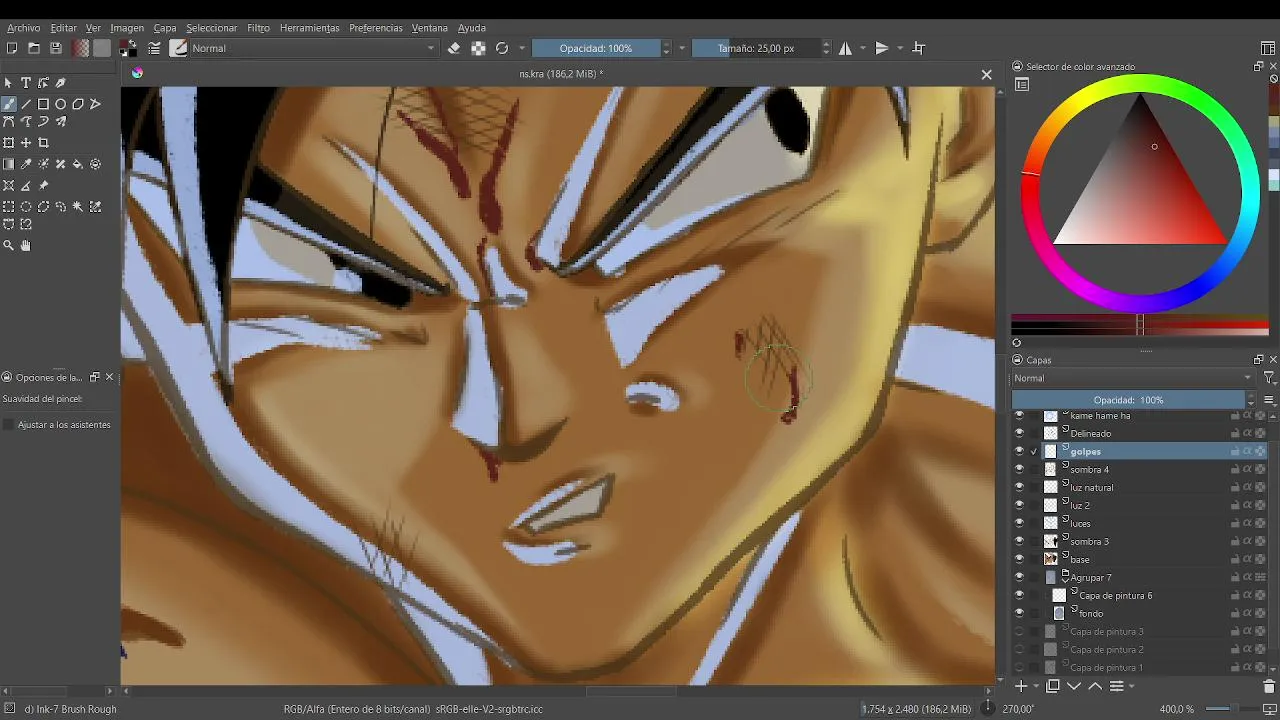Open the toolbar blending mode 'Normal' dropdown
The width and height of the screenshot is (1280, 720).
(x=314, y=48)
